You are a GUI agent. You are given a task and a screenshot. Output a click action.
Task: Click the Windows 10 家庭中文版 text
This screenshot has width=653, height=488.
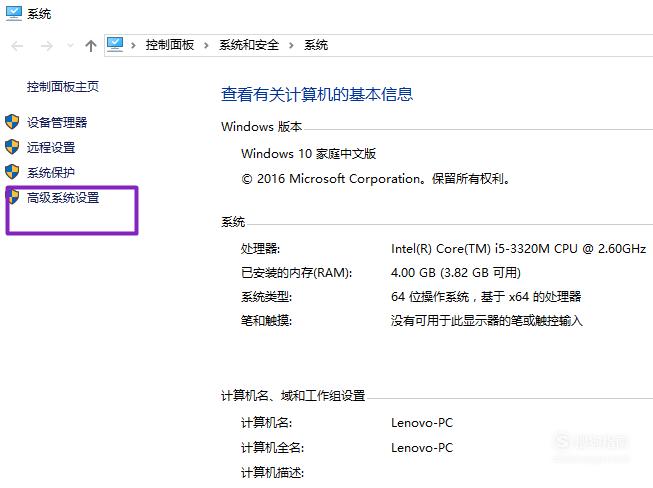point(309,154)
